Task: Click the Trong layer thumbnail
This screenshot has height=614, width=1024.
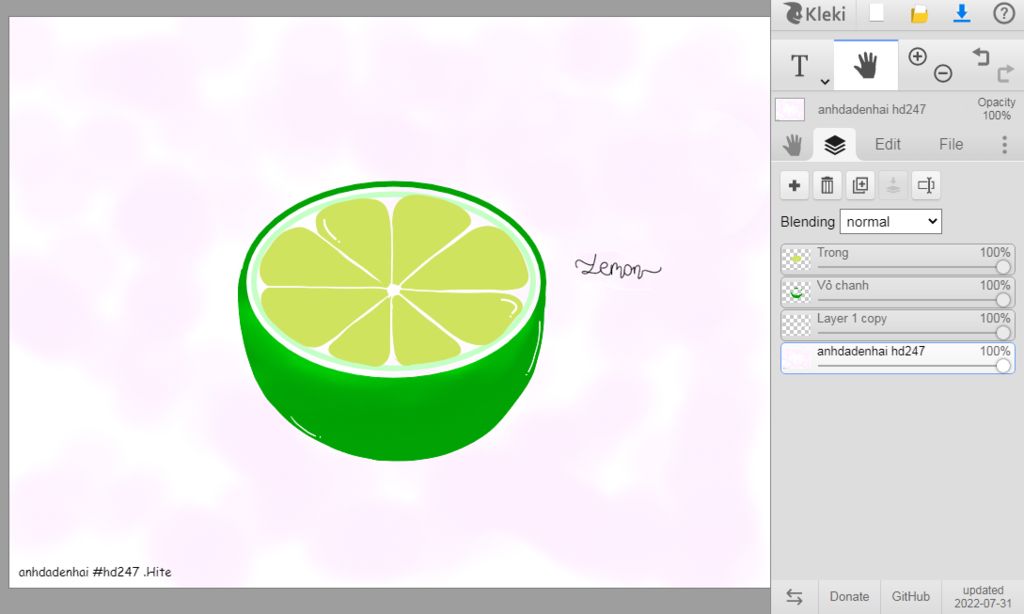Action: [796, 259]
